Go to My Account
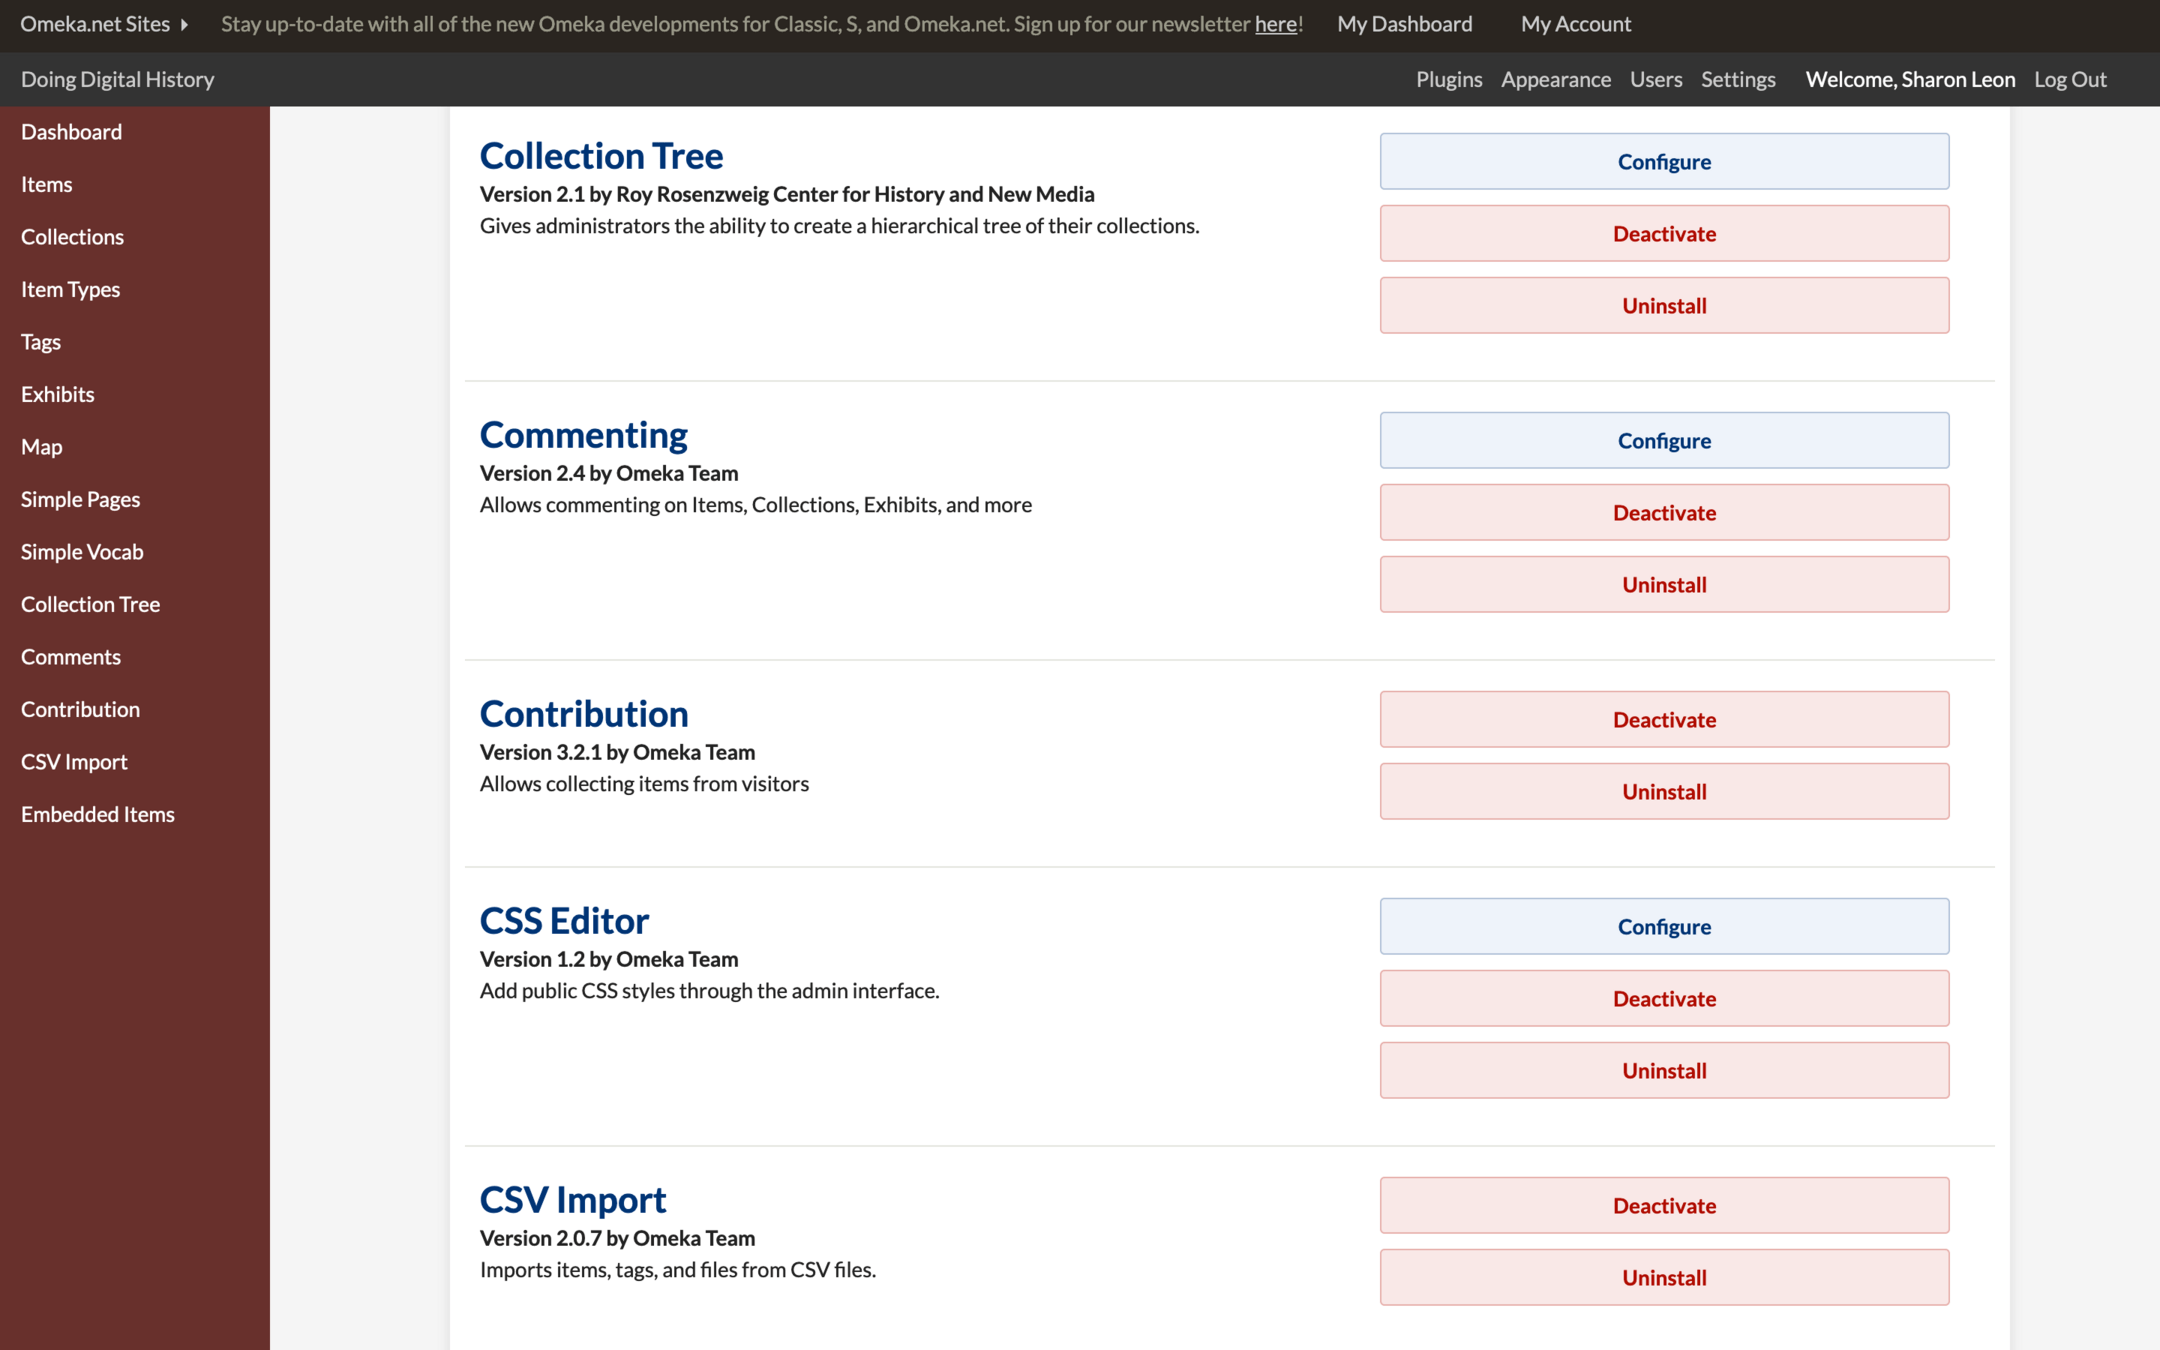 (x=1575, y=24)
